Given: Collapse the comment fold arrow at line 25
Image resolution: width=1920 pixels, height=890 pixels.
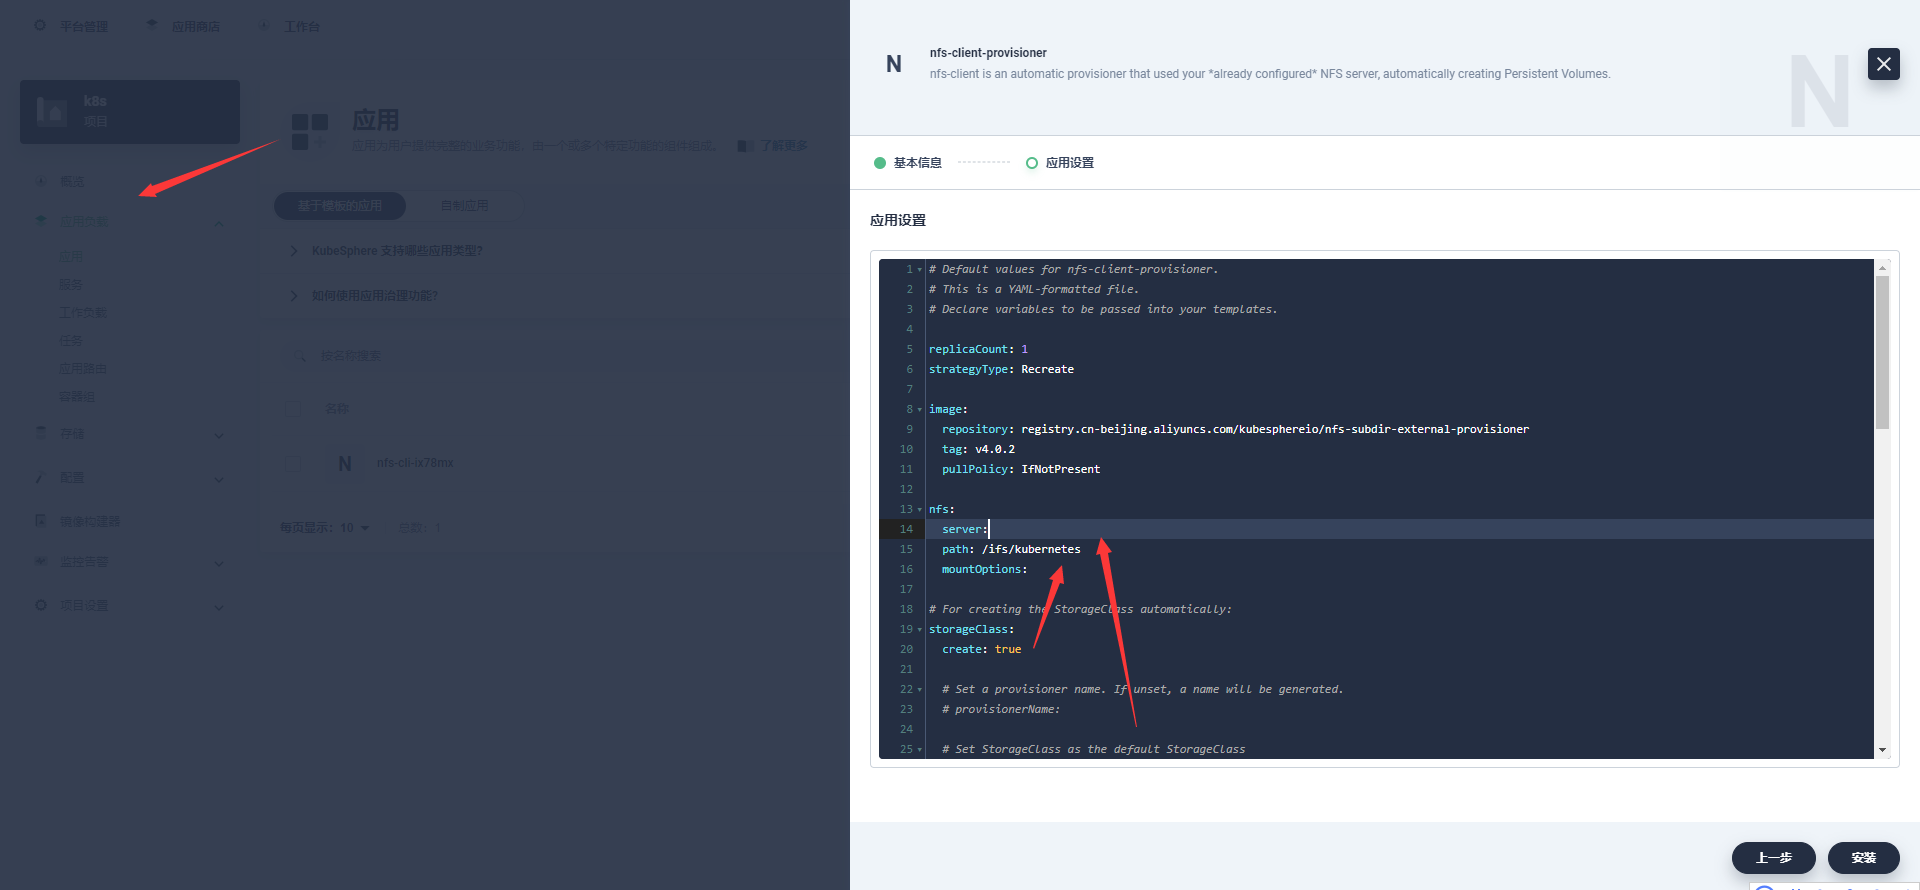Looking at the screenshot, I should pos(920,750).
